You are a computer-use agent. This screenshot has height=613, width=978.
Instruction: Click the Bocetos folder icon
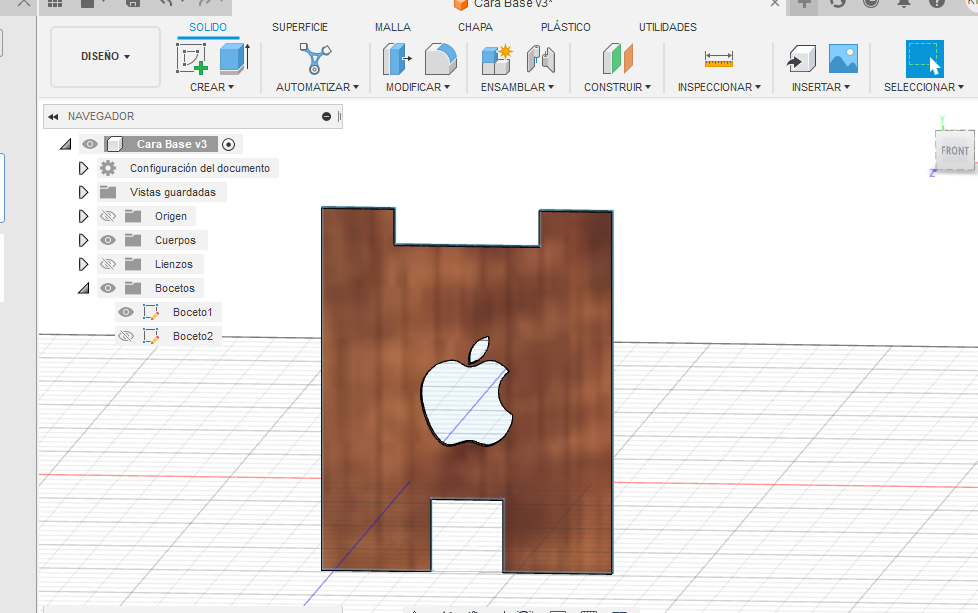click(132, 287)
